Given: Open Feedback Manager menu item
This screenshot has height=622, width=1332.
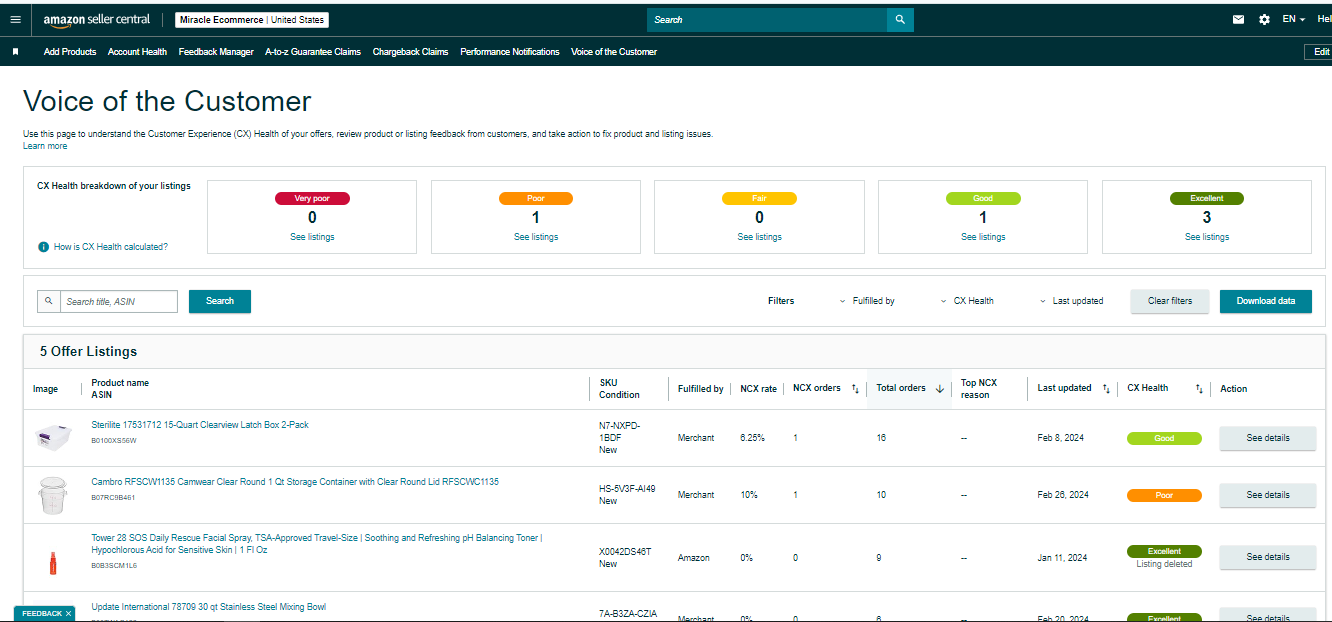Looking at the screenshot, I should (216, 52).
